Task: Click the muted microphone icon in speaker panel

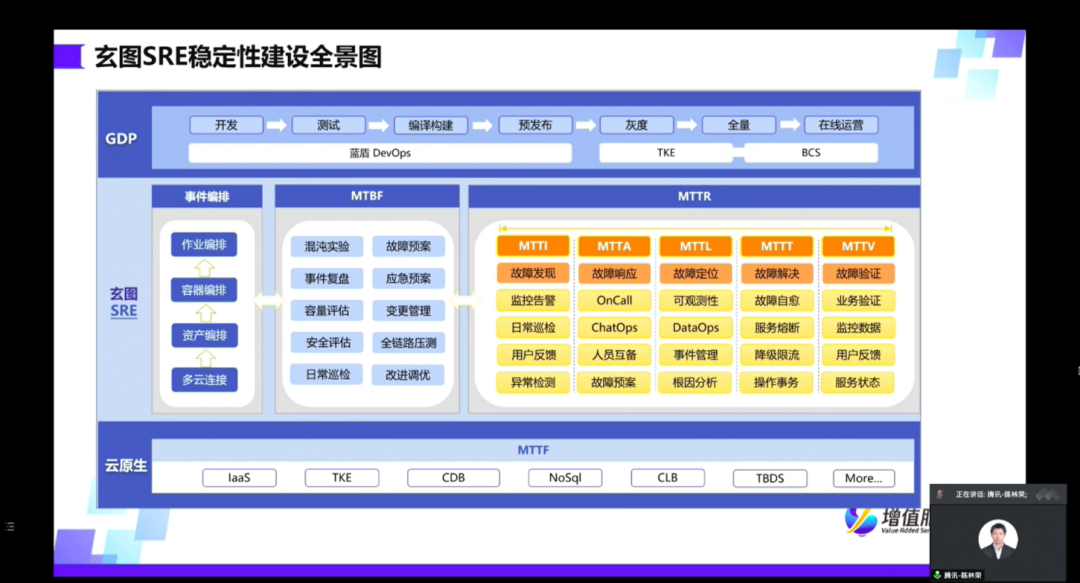Action: (x=940, y=494)
